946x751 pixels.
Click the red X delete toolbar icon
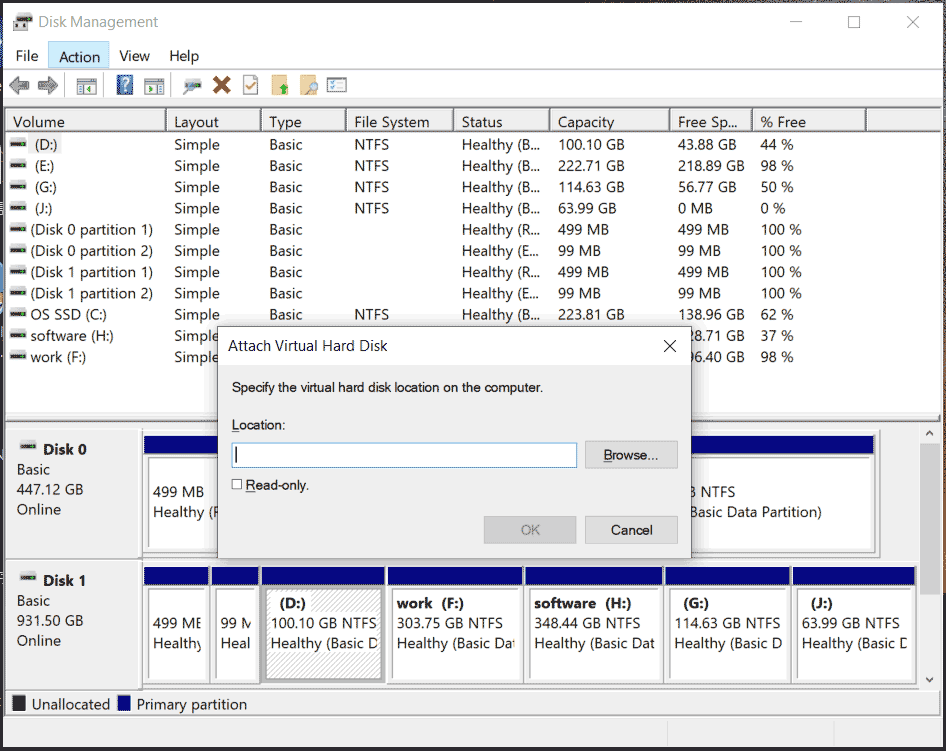point(221,85)
